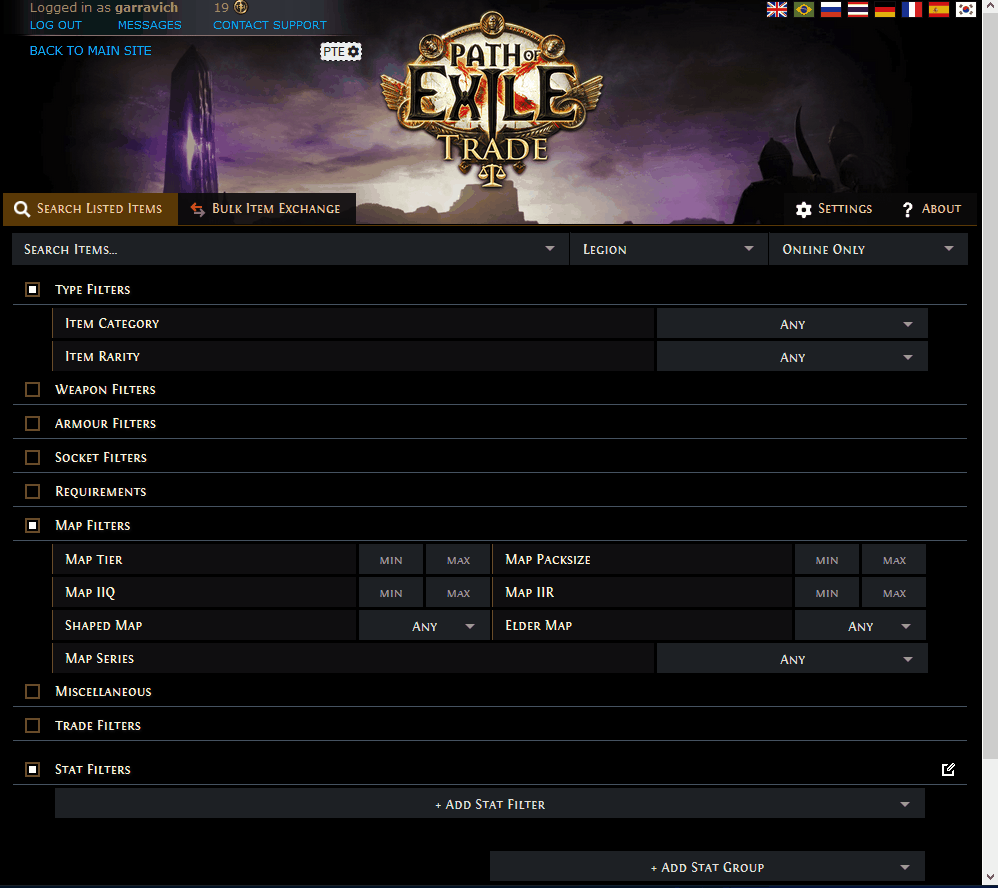Viewport: 998px width, 888px height.
Task: Switch to Search Listed Items tab
Action: tap(90, 209)
